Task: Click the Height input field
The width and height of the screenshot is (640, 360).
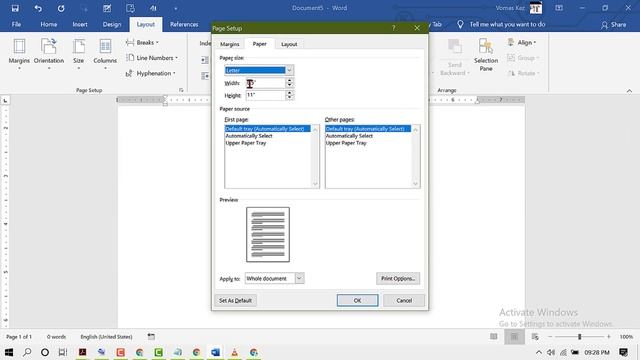Action: click(x=265, y=95)
